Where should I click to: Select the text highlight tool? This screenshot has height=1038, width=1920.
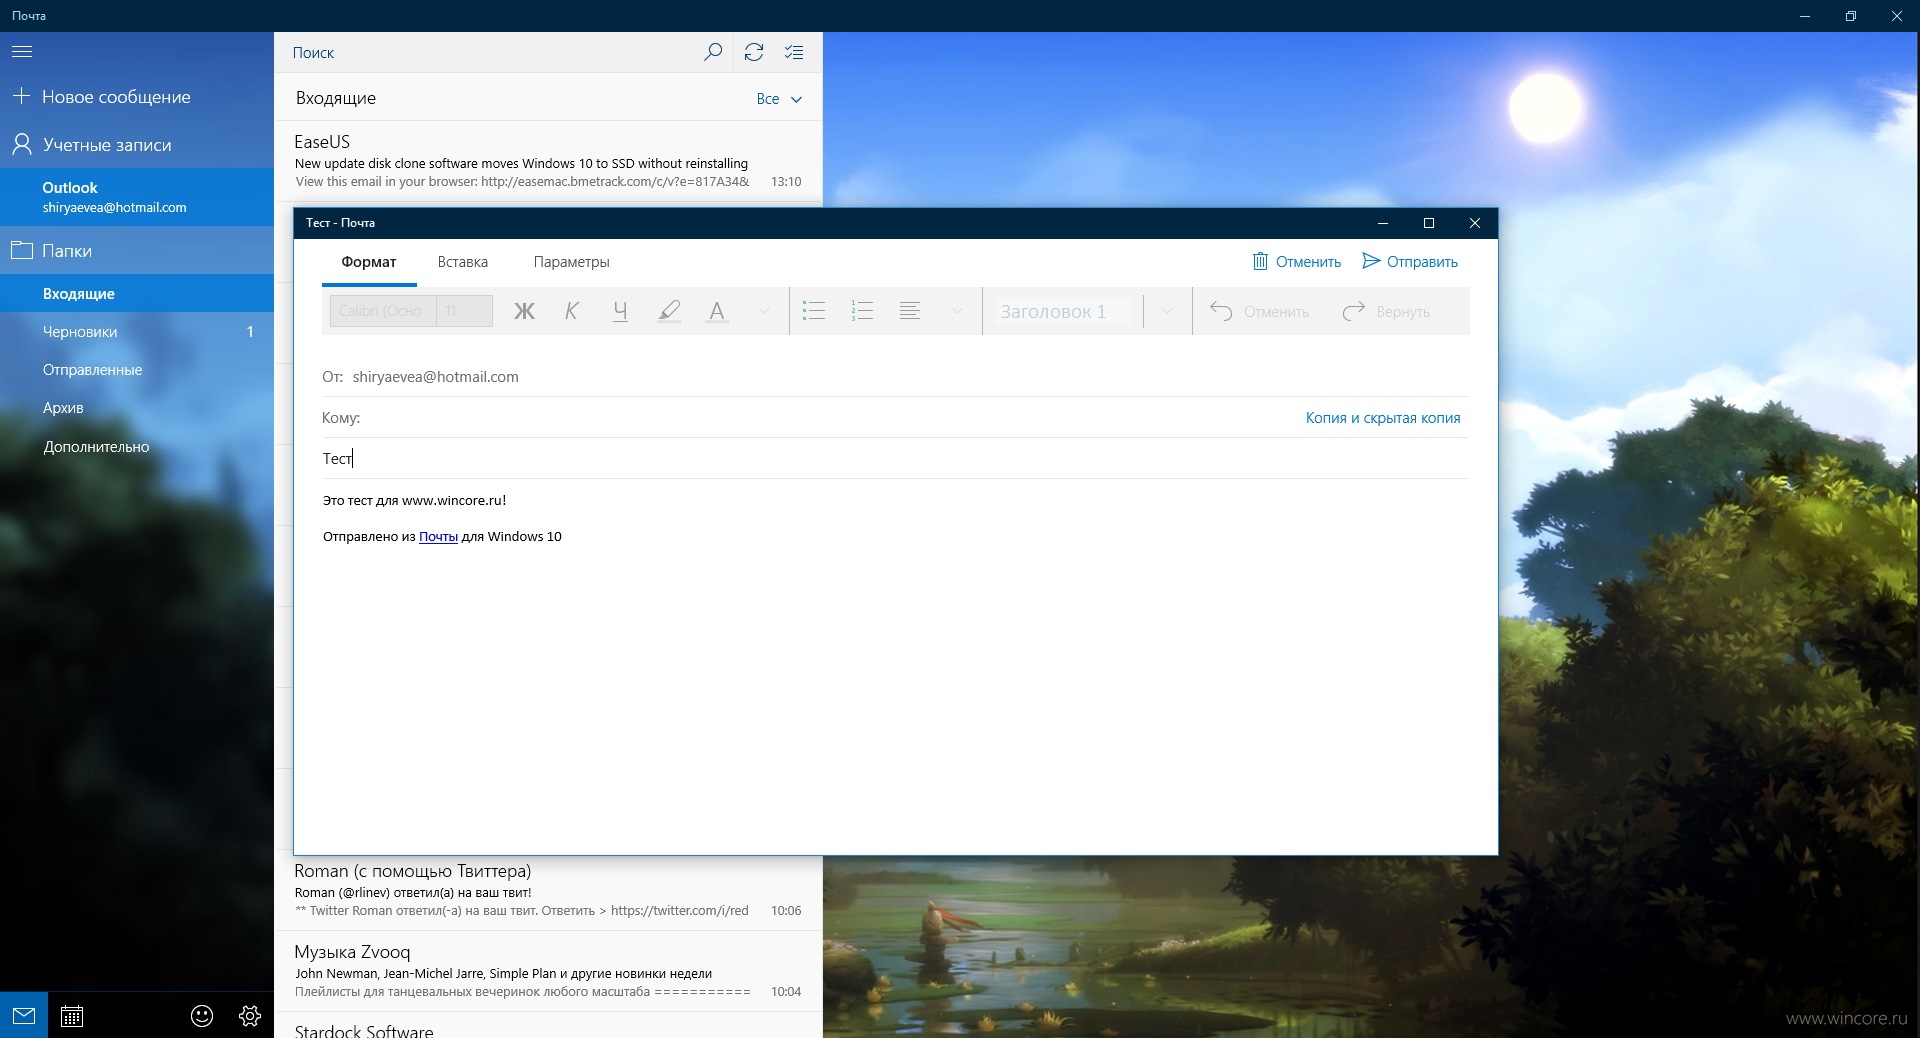[669, 311]
